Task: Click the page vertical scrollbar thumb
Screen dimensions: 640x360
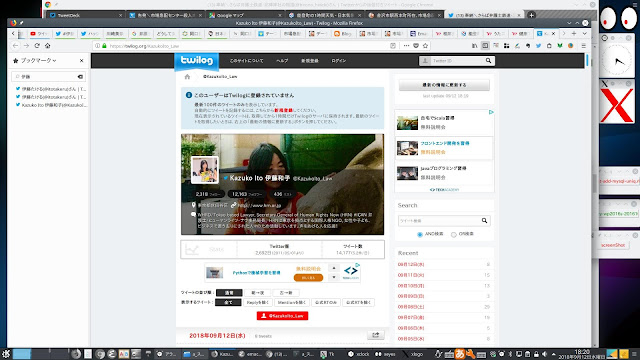Action: click(587, 60)
